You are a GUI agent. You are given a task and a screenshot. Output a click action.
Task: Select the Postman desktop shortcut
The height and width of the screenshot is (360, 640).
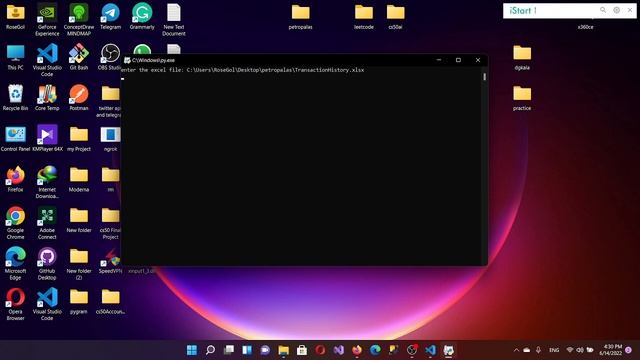click(79, 98)
